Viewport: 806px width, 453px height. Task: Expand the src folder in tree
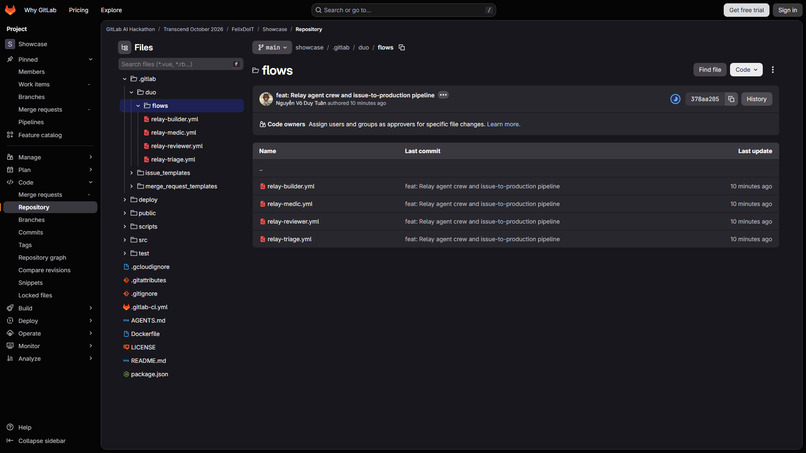tap(124, 240)
